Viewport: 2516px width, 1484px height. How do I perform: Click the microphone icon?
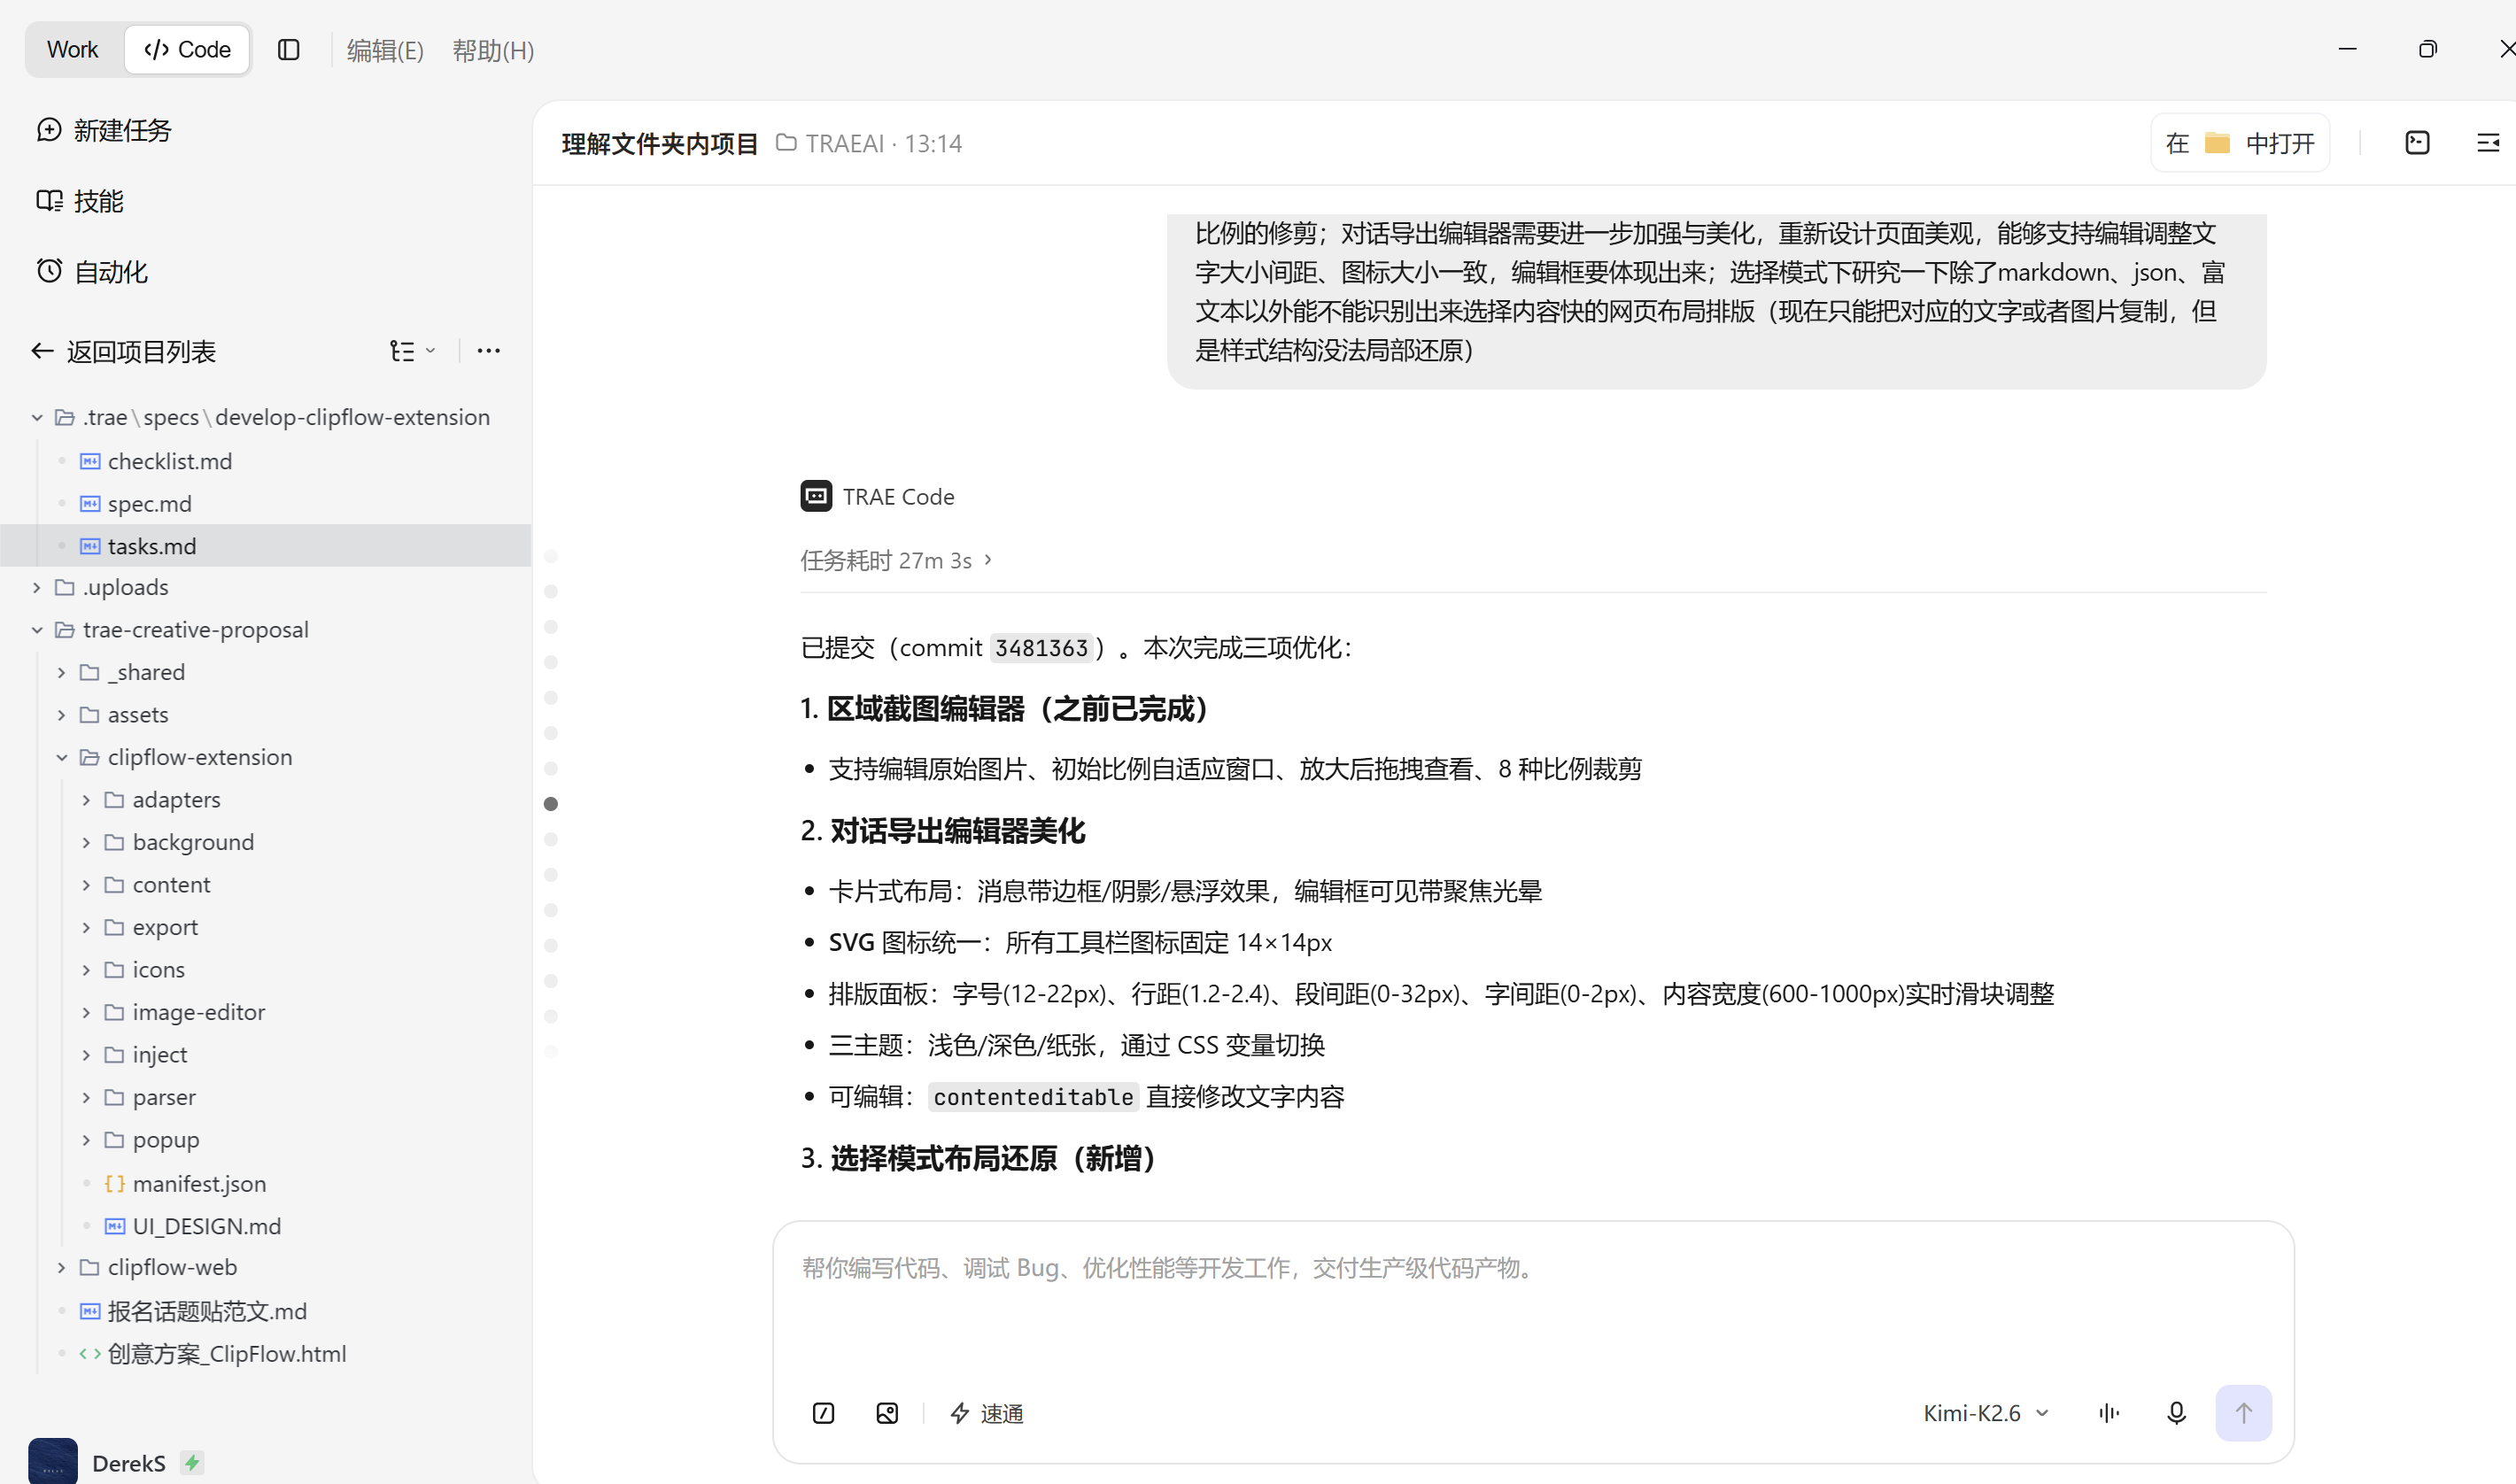pos(2176,1413)
